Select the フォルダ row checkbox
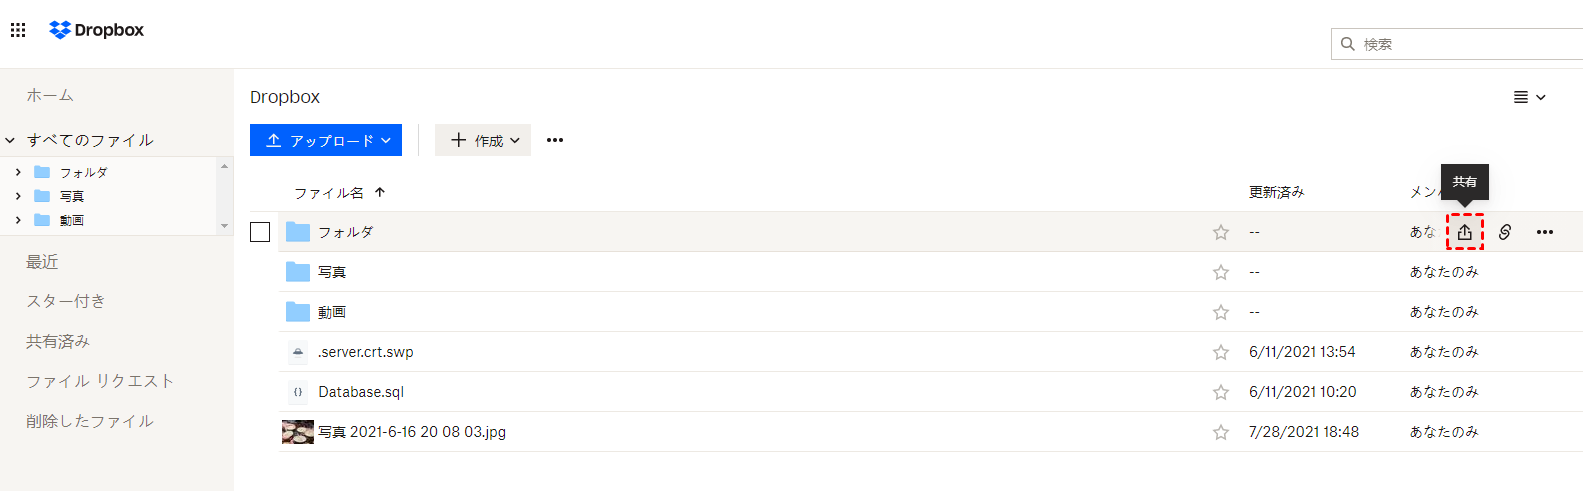This screenshot has height=491, width=1583. [260, 232]
